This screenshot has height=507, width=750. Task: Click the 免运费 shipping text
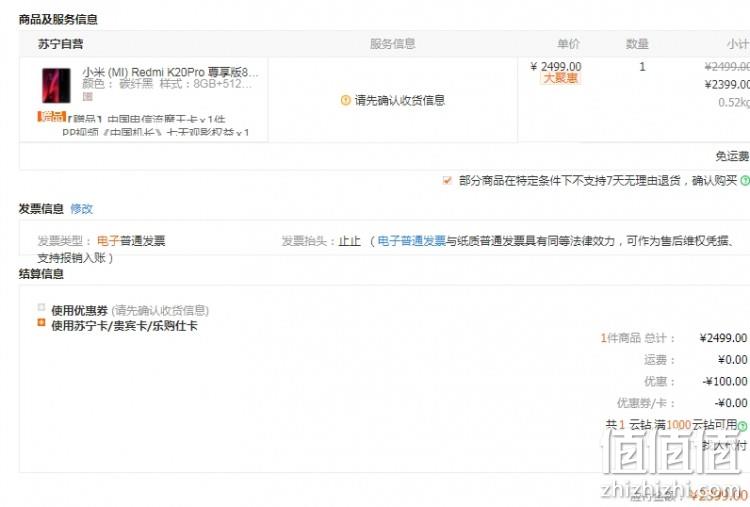click(732, 156)
